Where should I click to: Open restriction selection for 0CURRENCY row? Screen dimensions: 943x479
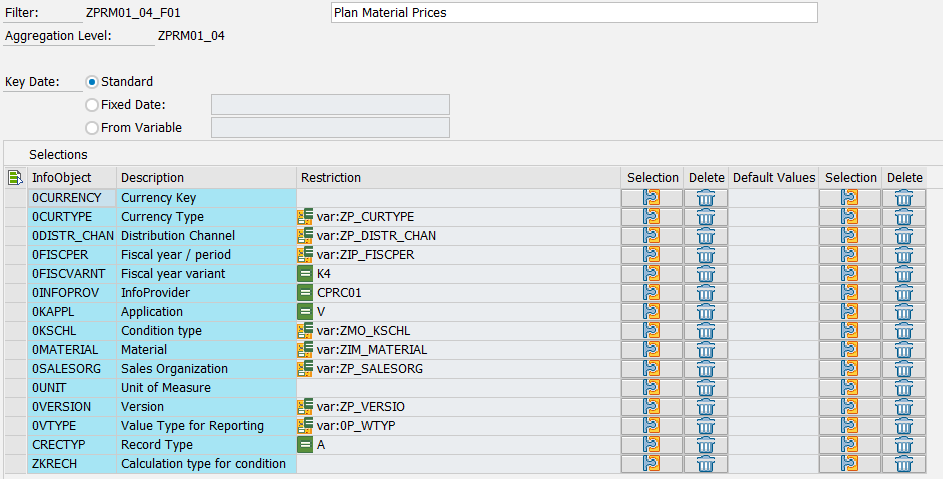pyautogui.click(x=651, y=197)
